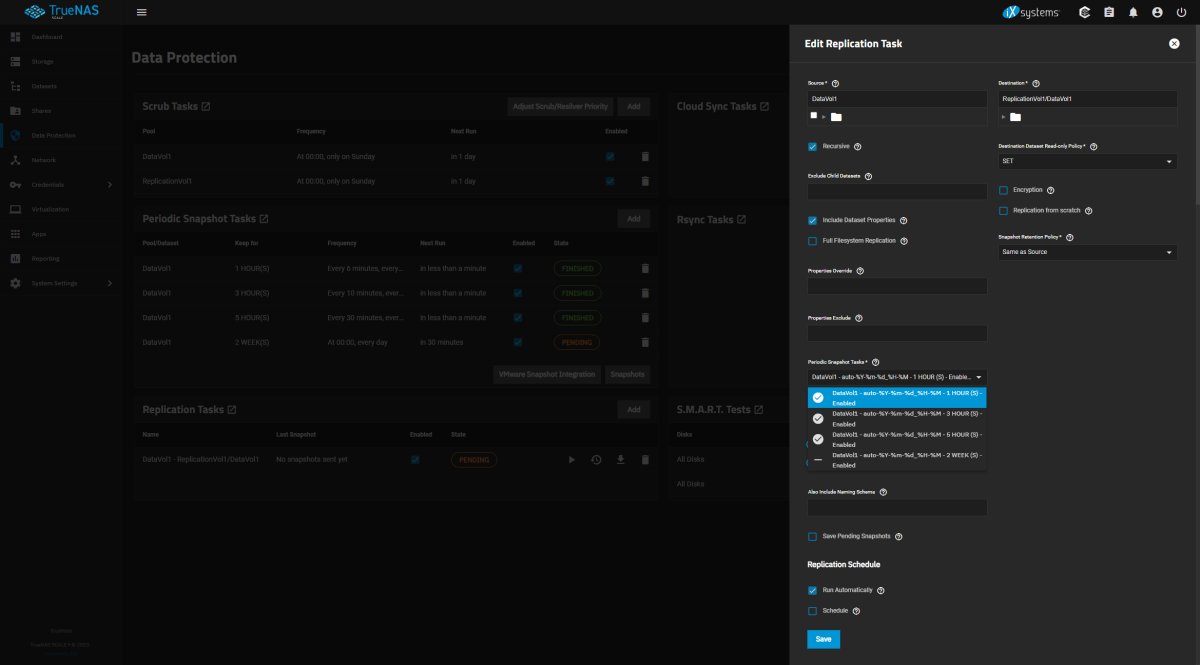Show help for Snapshot Retention Policy

click(x=1069, y=237)
